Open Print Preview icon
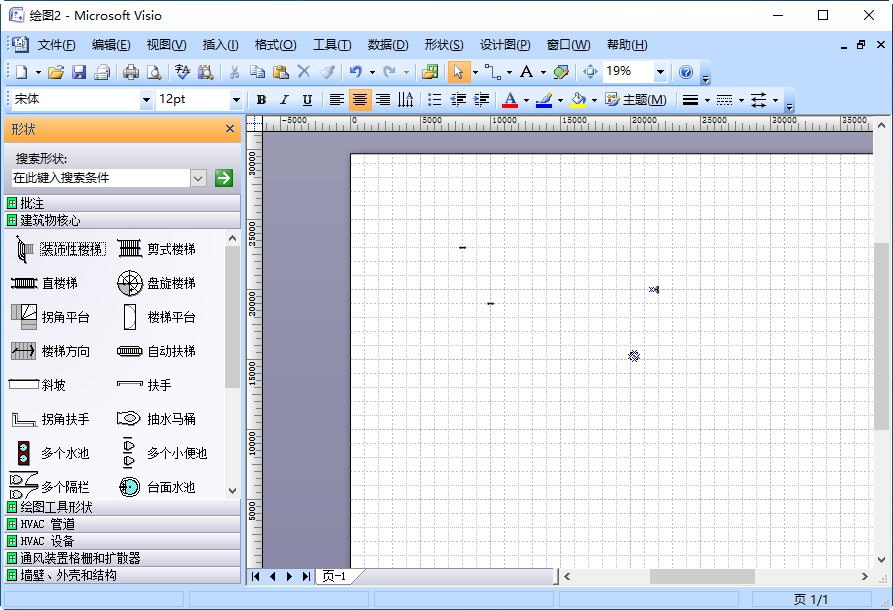Viewport: 893px width, 610px height. click(154, 72)
